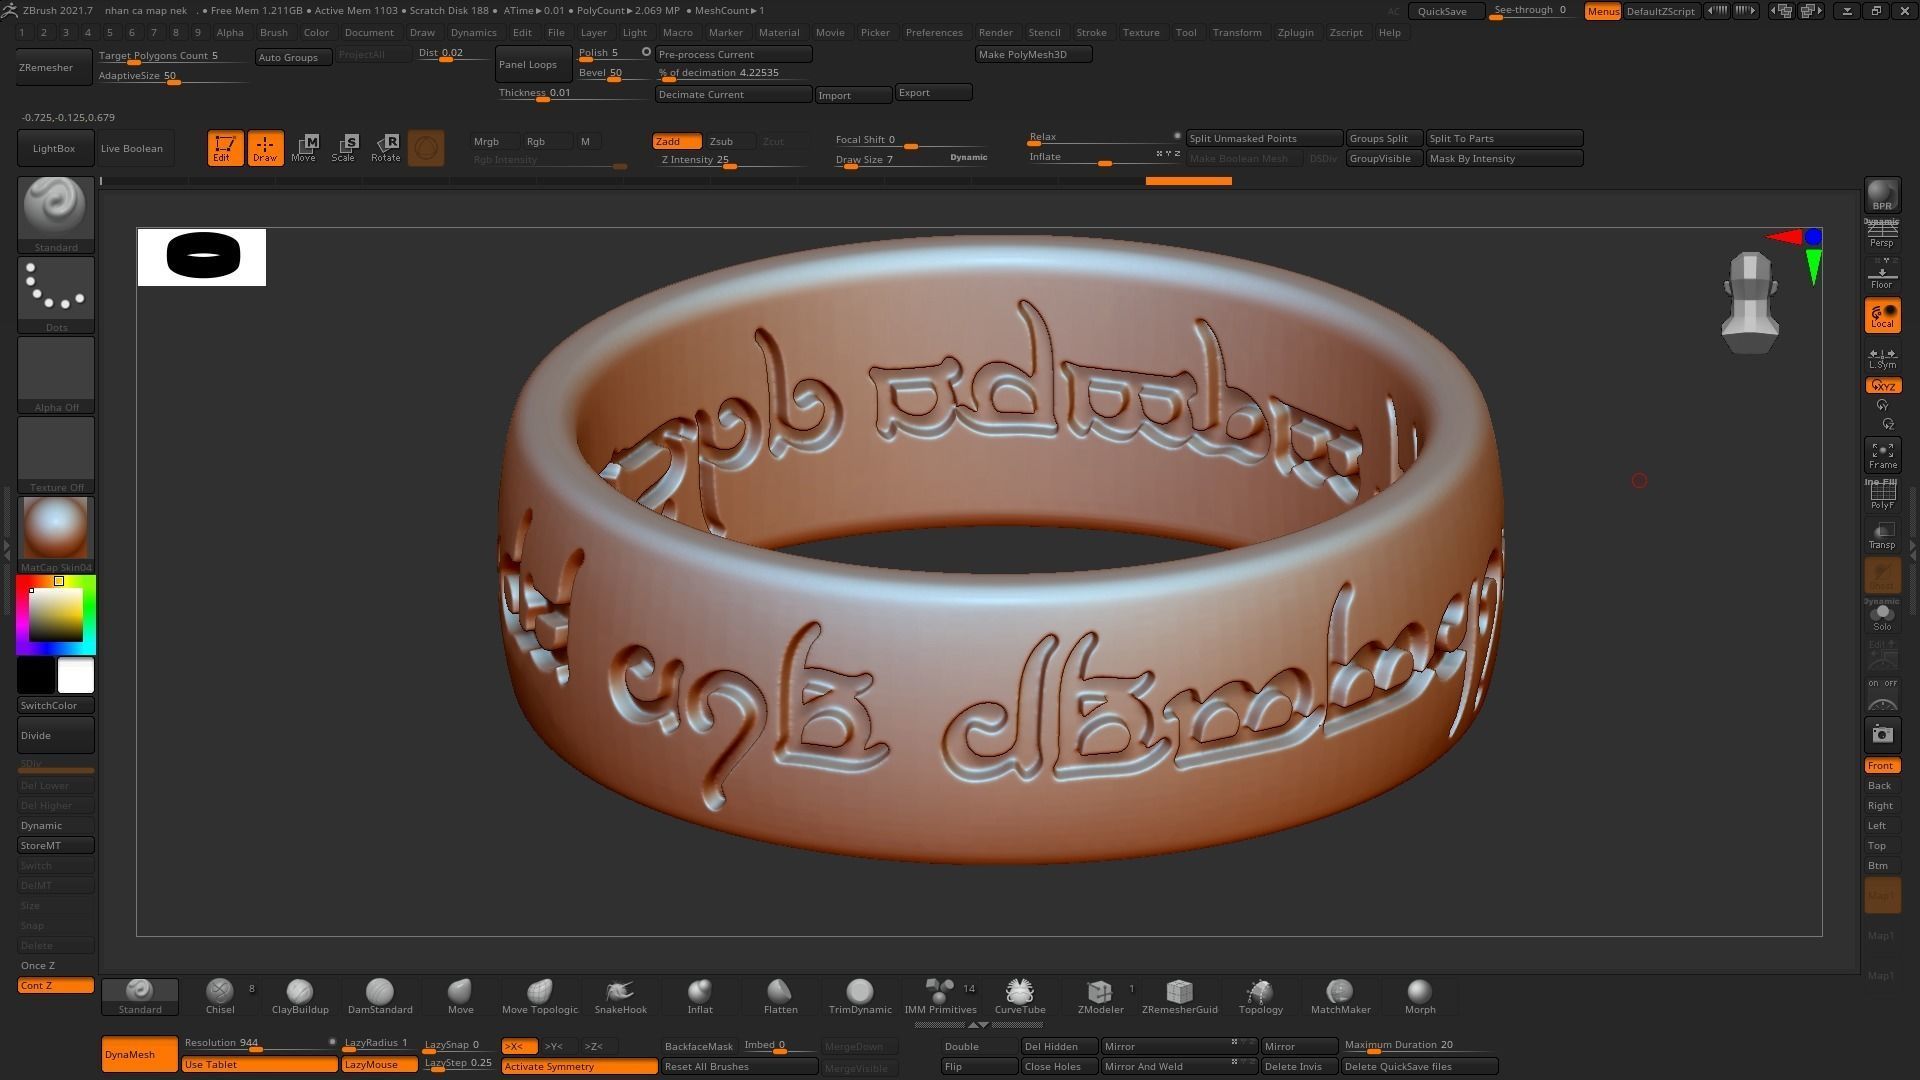The height and width of the screenshot is (1080, 1920).
Task: Switch to Scale gizmo mode
Action: click(344, 148)
